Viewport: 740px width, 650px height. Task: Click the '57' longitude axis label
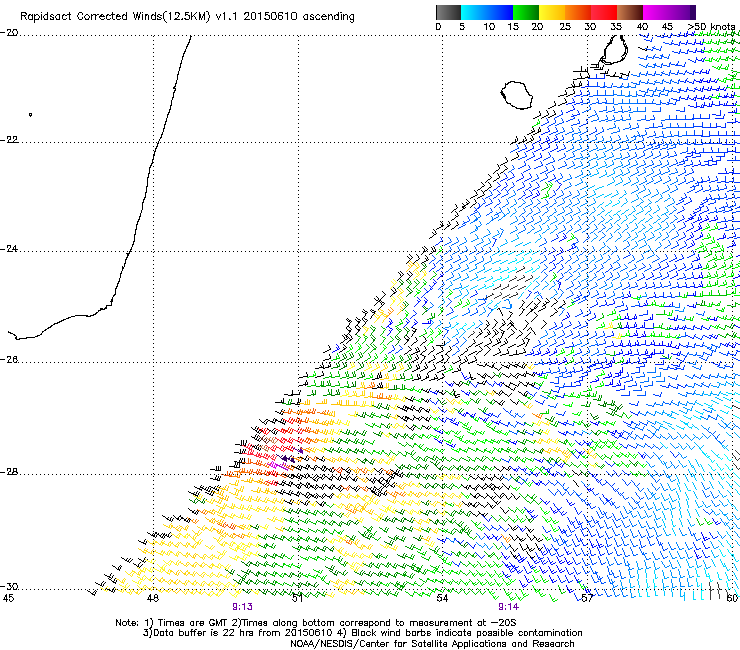click(587, 598)
